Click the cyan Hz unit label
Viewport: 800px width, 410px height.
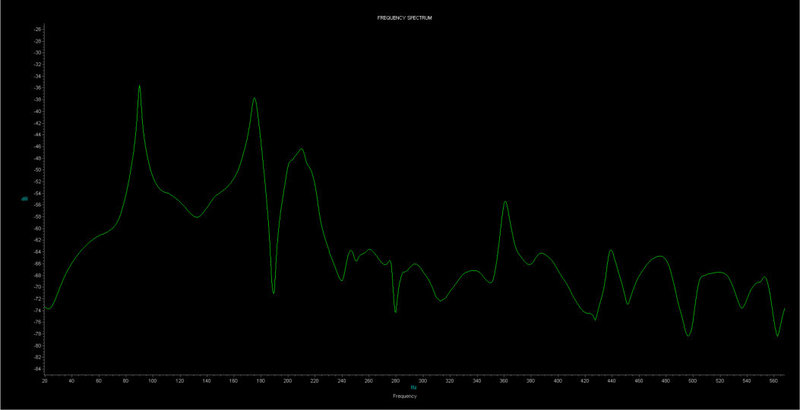point(414,388)
